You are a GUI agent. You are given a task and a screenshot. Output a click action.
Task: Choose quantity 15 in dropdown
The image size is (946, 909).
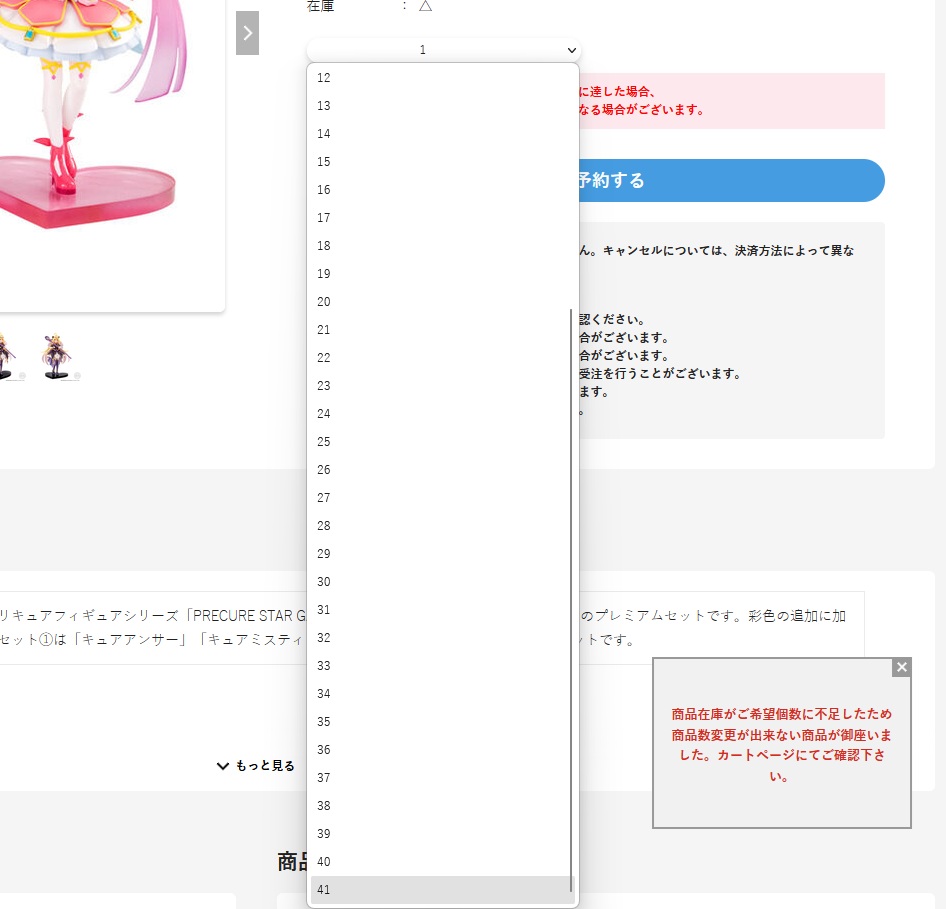click(443, 162)
